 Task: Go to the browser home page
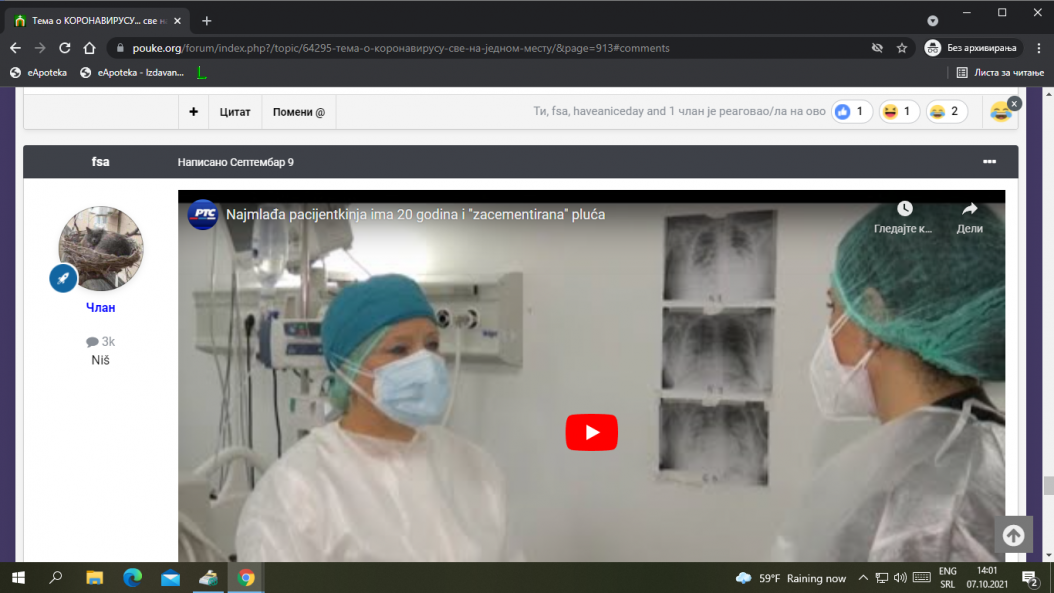89,48
